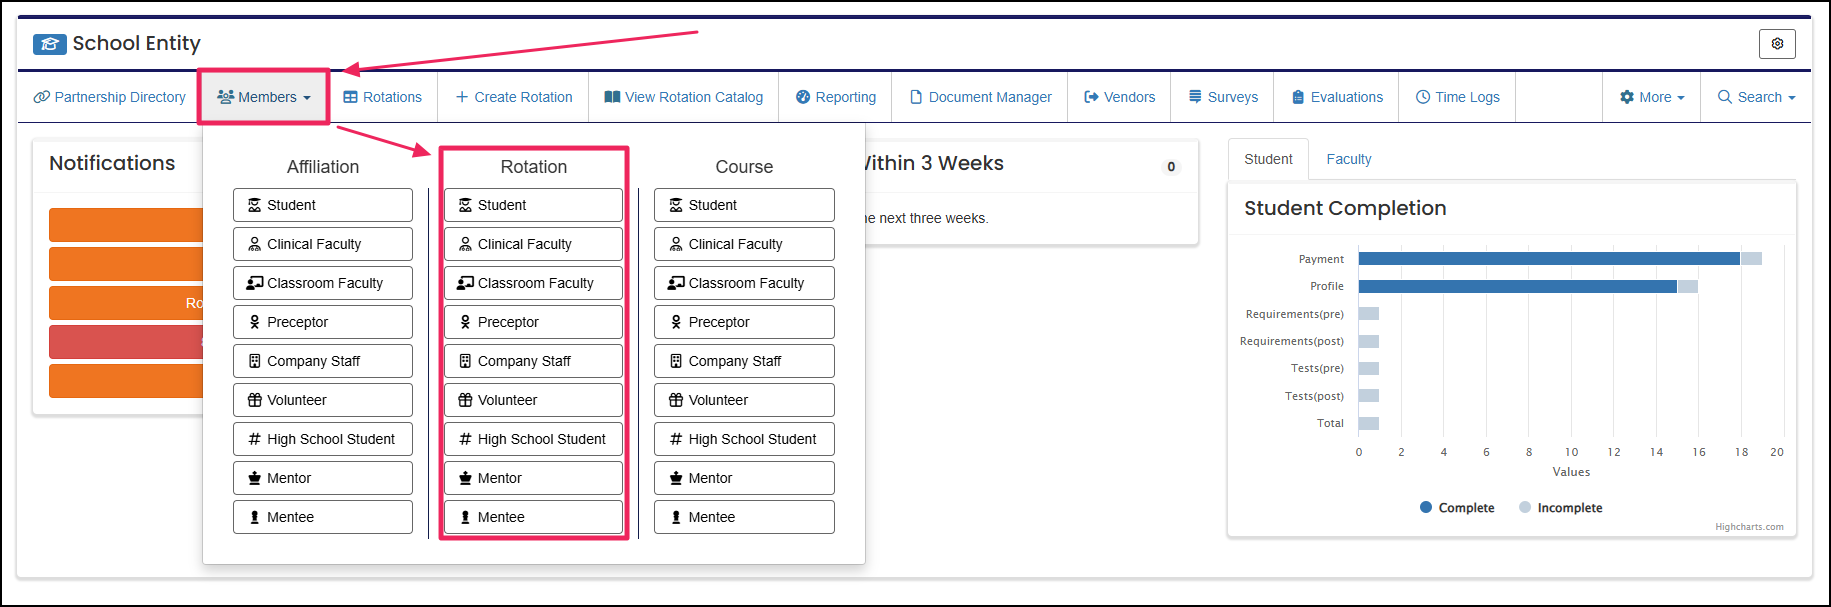1831x607 pixels.
Task: Toggle the Members dropdown menu
Action: pos(264,97)
